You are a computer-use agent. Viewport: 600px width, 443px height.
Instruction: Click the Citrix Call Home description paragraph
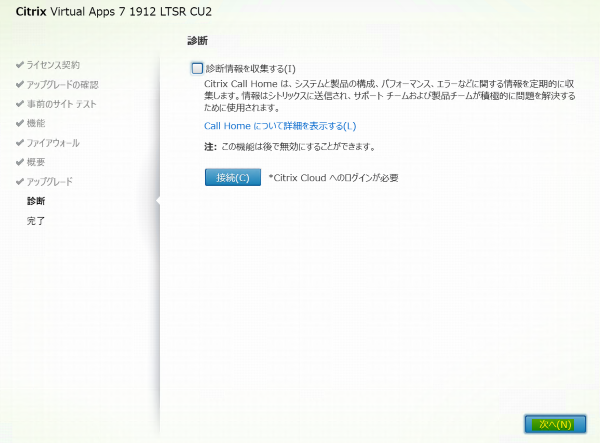click(x=390, y=96)
